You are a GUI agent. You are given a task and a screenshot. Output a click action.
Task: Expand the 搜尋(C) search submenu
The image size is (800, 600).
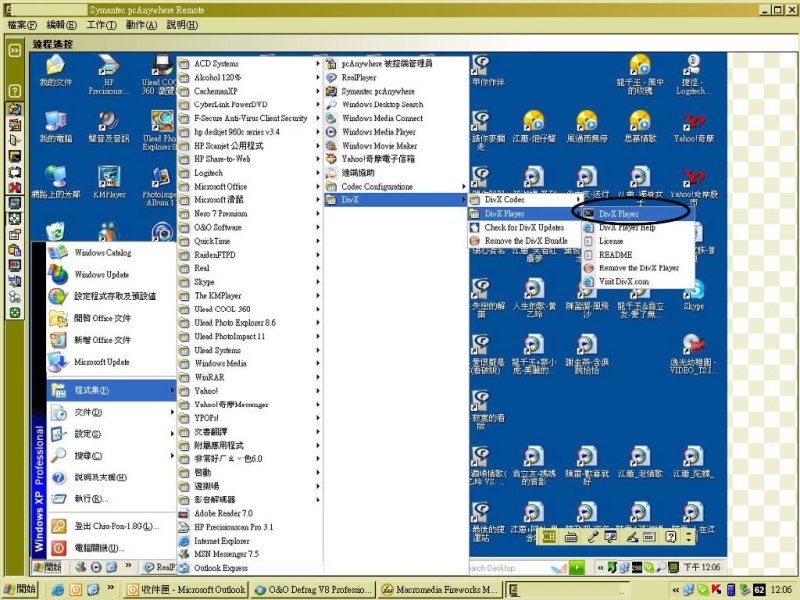[x=111, y=456]
